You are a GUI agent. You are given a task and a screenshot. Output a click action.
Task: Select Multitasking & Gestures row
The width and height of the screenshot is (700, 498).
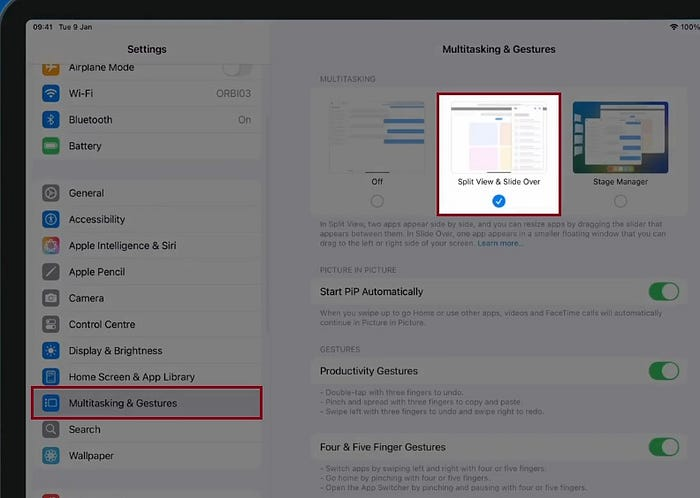click(147, 403)
